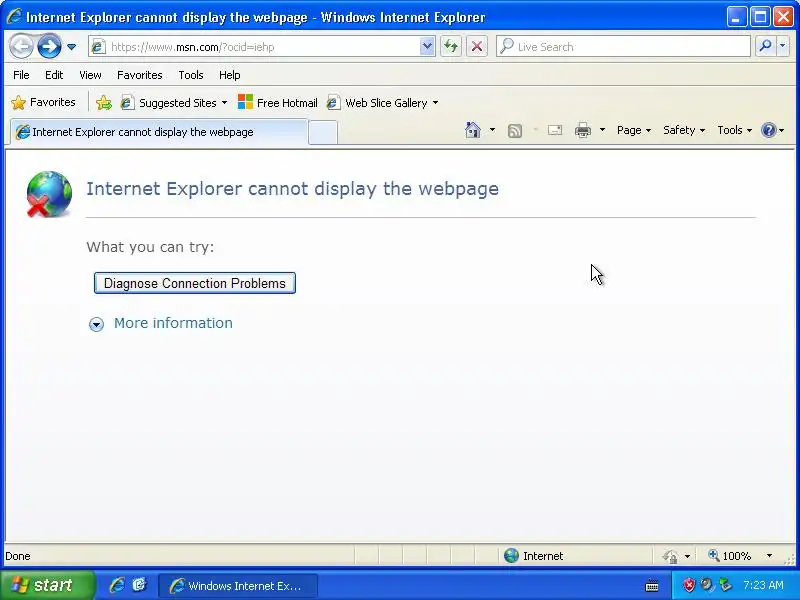
Task: Click the Windows start button
Action: point(47,585)
